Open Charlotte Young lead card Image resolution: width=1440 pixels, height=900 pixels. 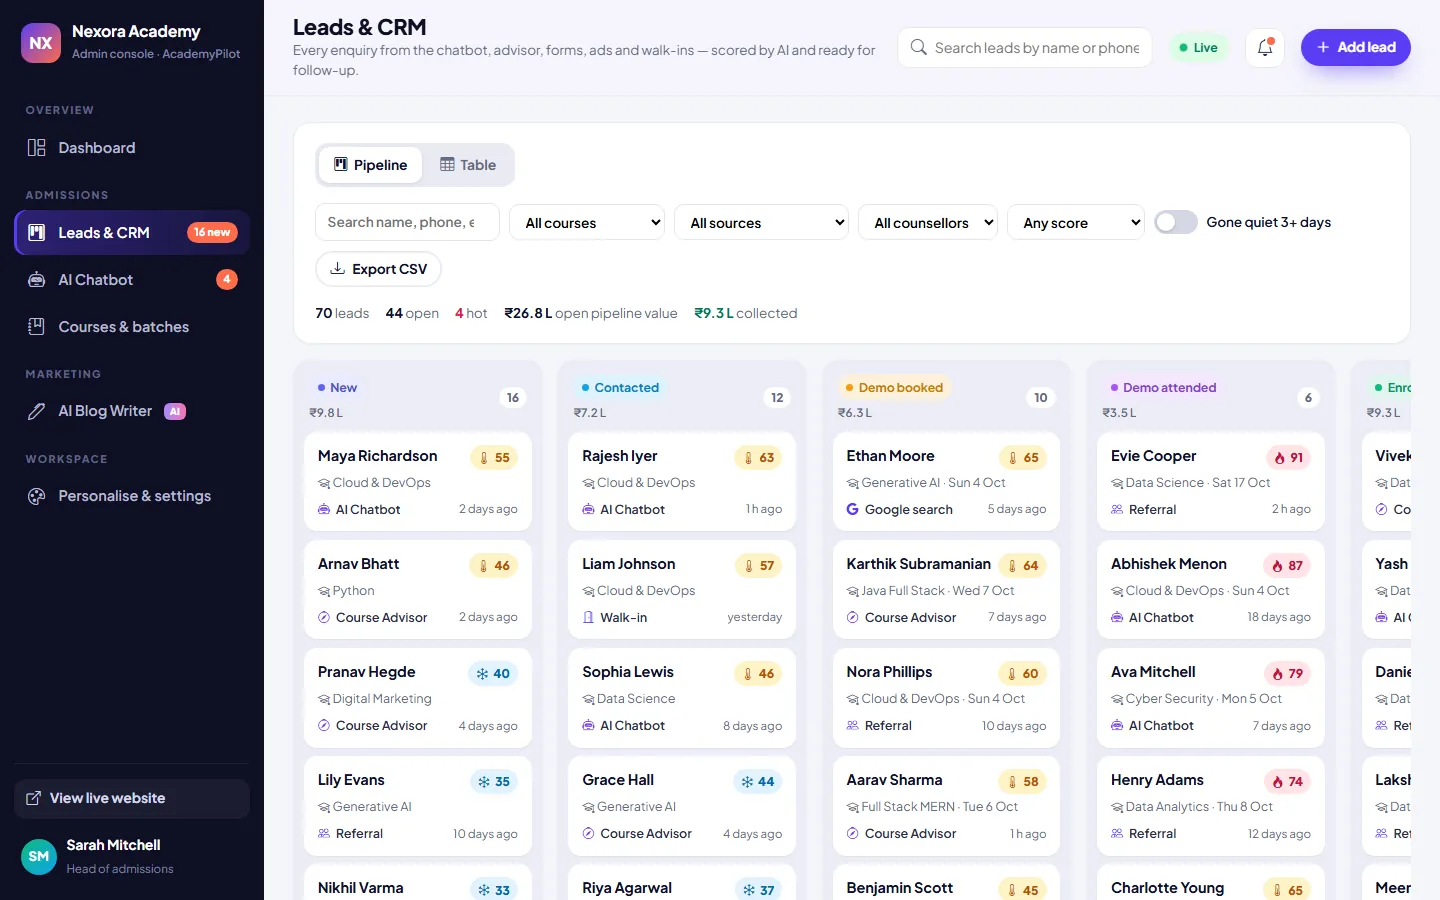tap(1211, 882)
